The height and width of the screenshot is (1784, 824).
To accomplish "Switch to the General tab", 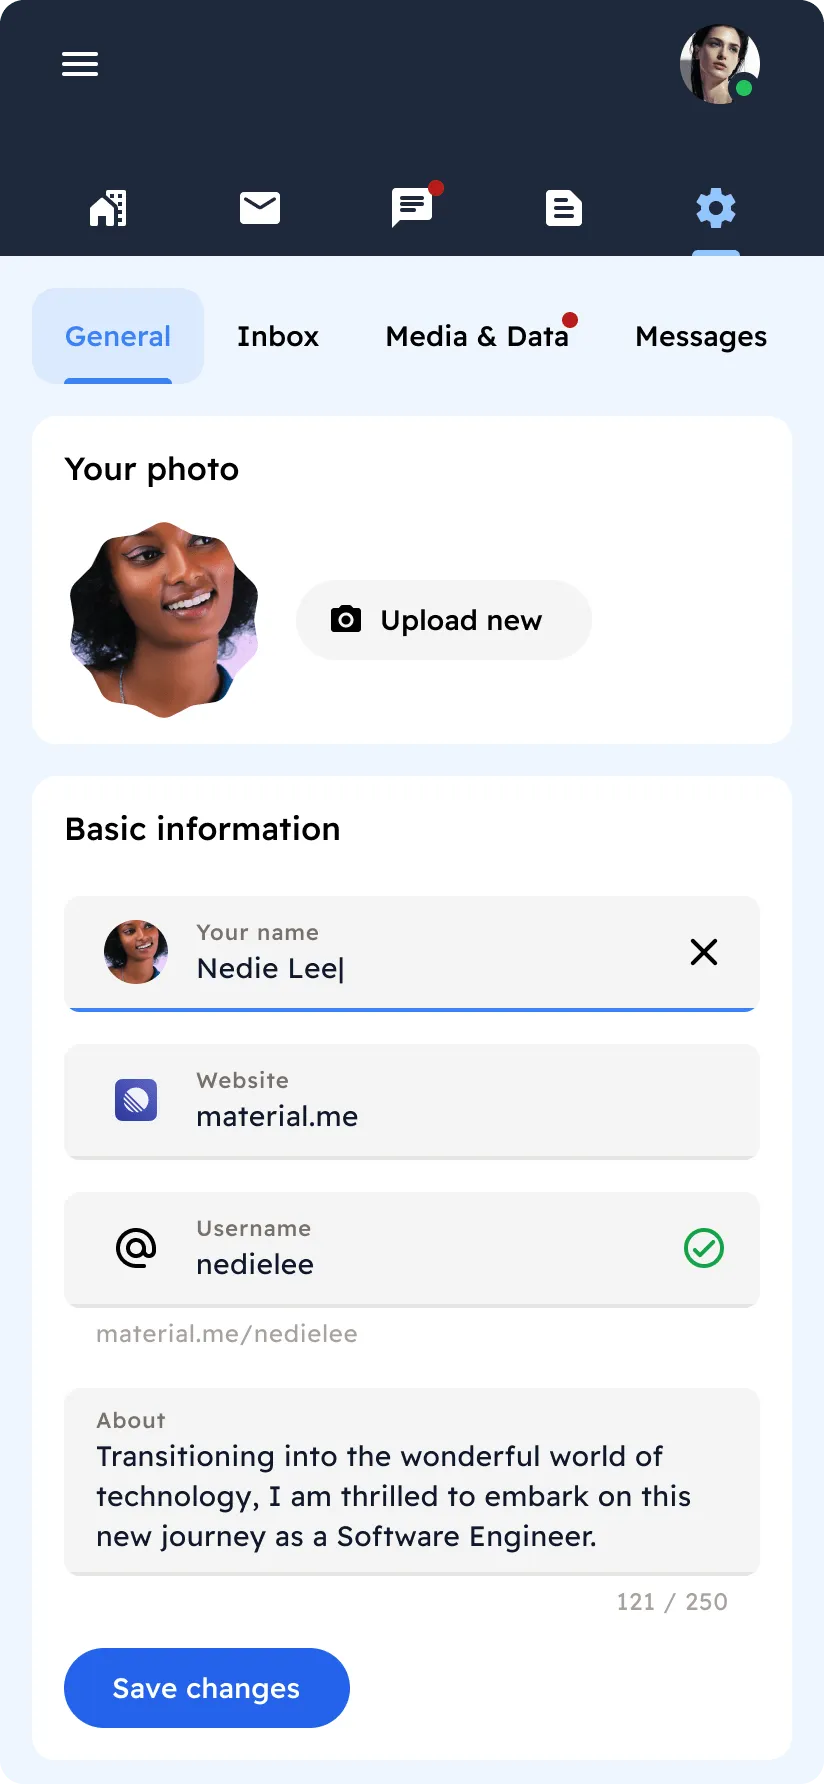I will point(118,336).
